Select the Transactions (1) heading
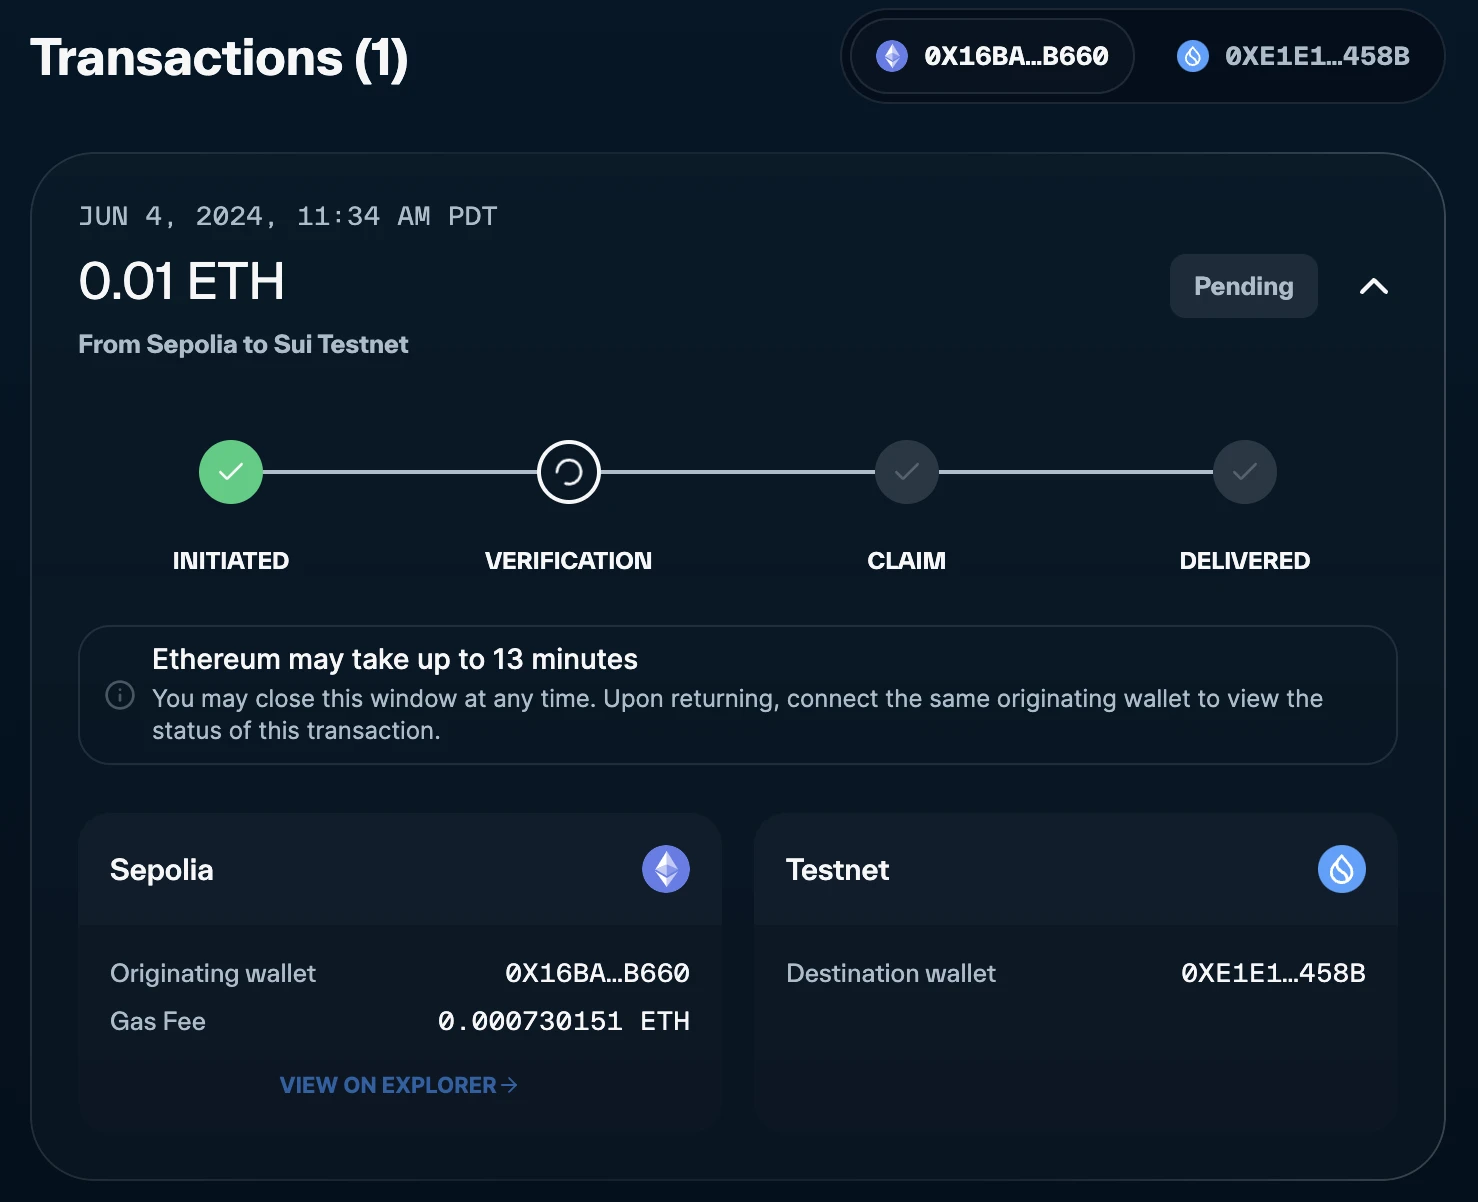This screenshot has width=1478, height=1202. click(220, 57)
